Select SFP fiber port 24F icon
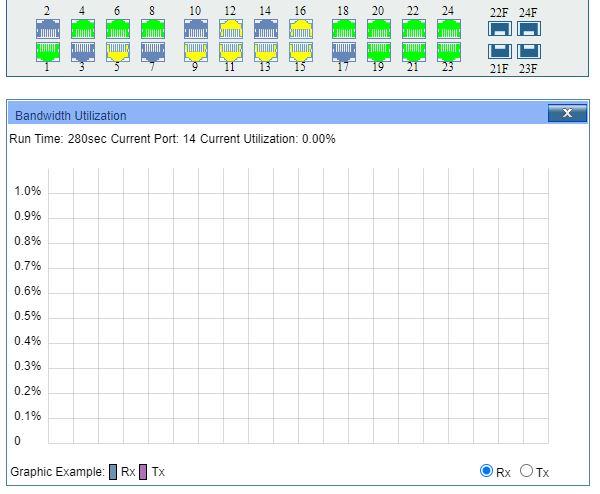 click(529, 29)
